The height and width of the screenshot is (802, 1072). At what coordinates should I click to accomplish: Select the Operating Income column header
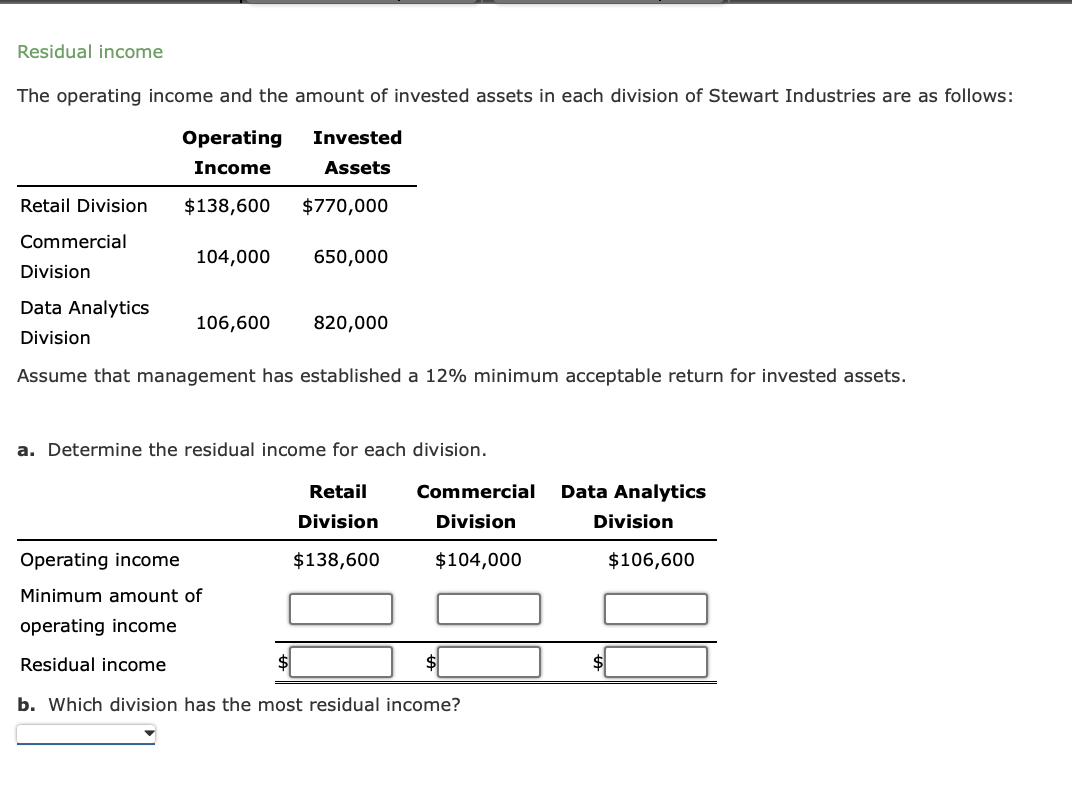[232, 152]
